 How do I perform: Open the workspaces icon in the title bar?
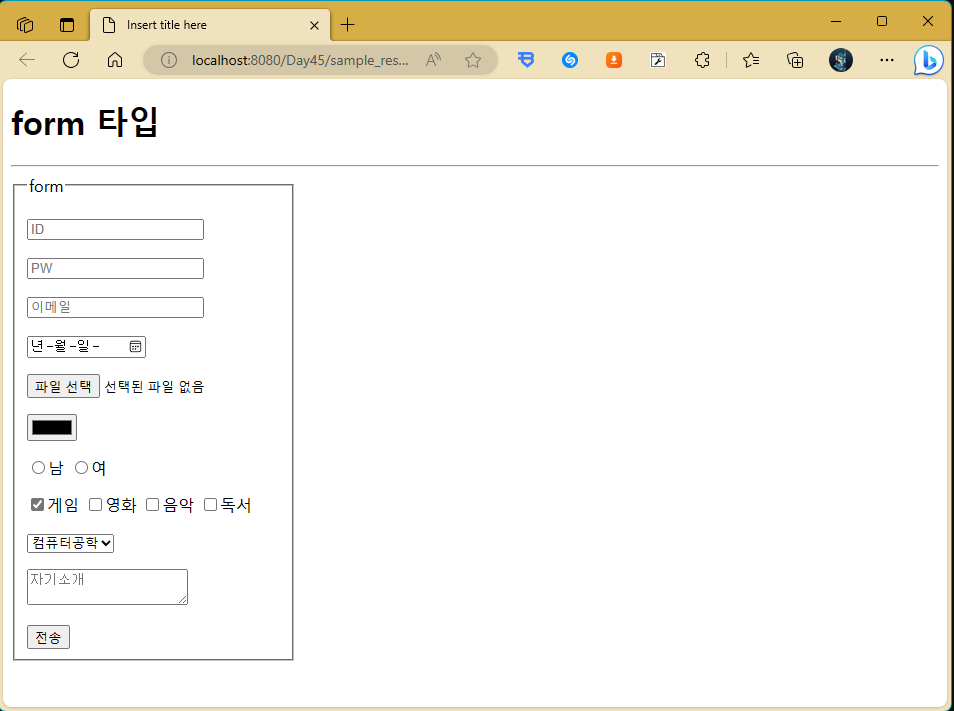point(25,25)
